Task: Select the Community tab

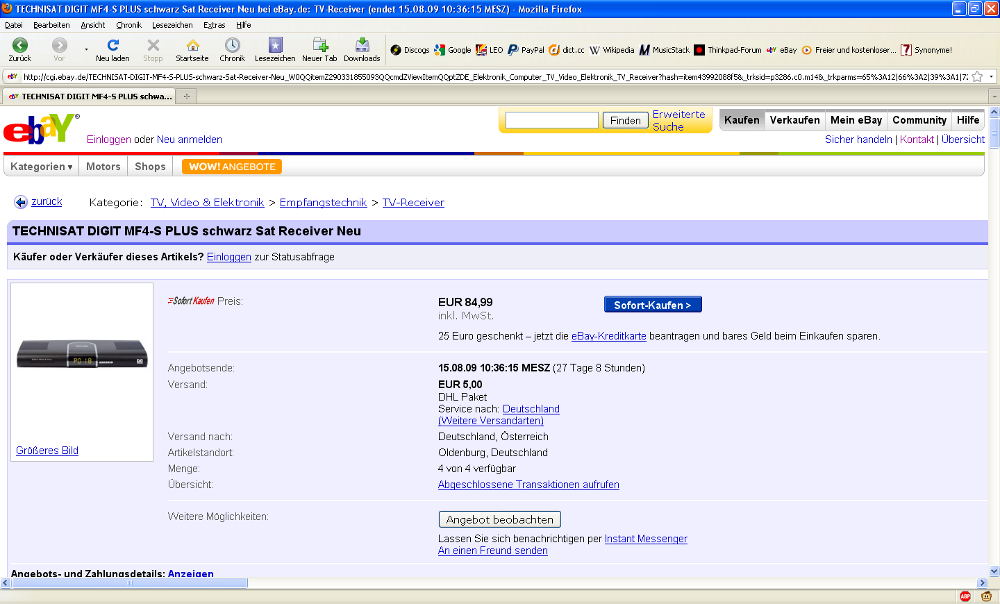Action: point(919,120)
